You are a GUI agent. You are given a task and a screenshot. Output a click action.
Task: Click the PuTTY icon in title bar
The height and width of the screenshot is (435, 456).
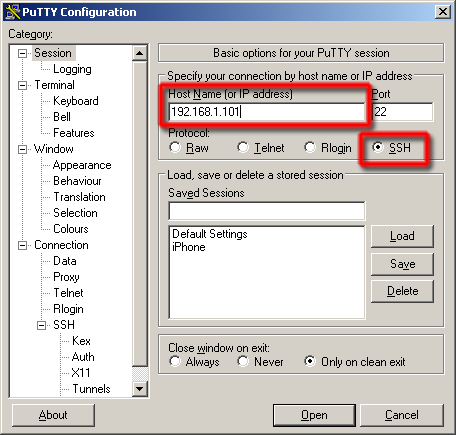pyautogui.click(x=13, y=12)
